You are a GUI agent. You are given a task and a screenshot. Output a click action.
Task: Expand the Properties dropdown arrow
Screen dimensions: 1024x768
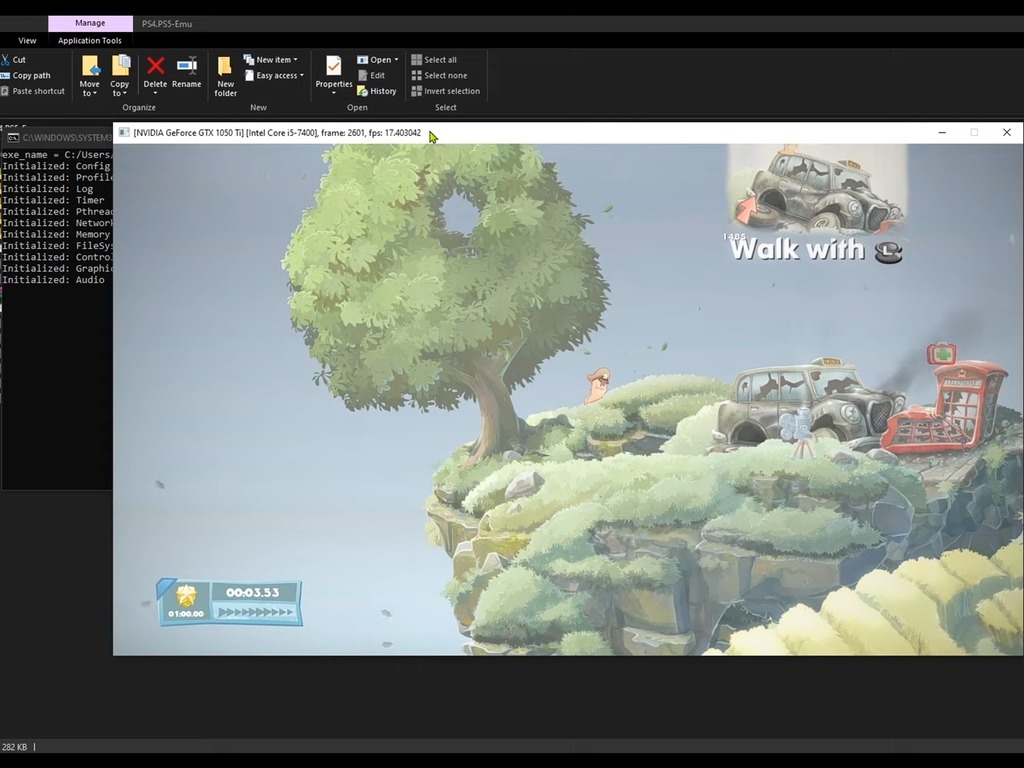(334, 93)
